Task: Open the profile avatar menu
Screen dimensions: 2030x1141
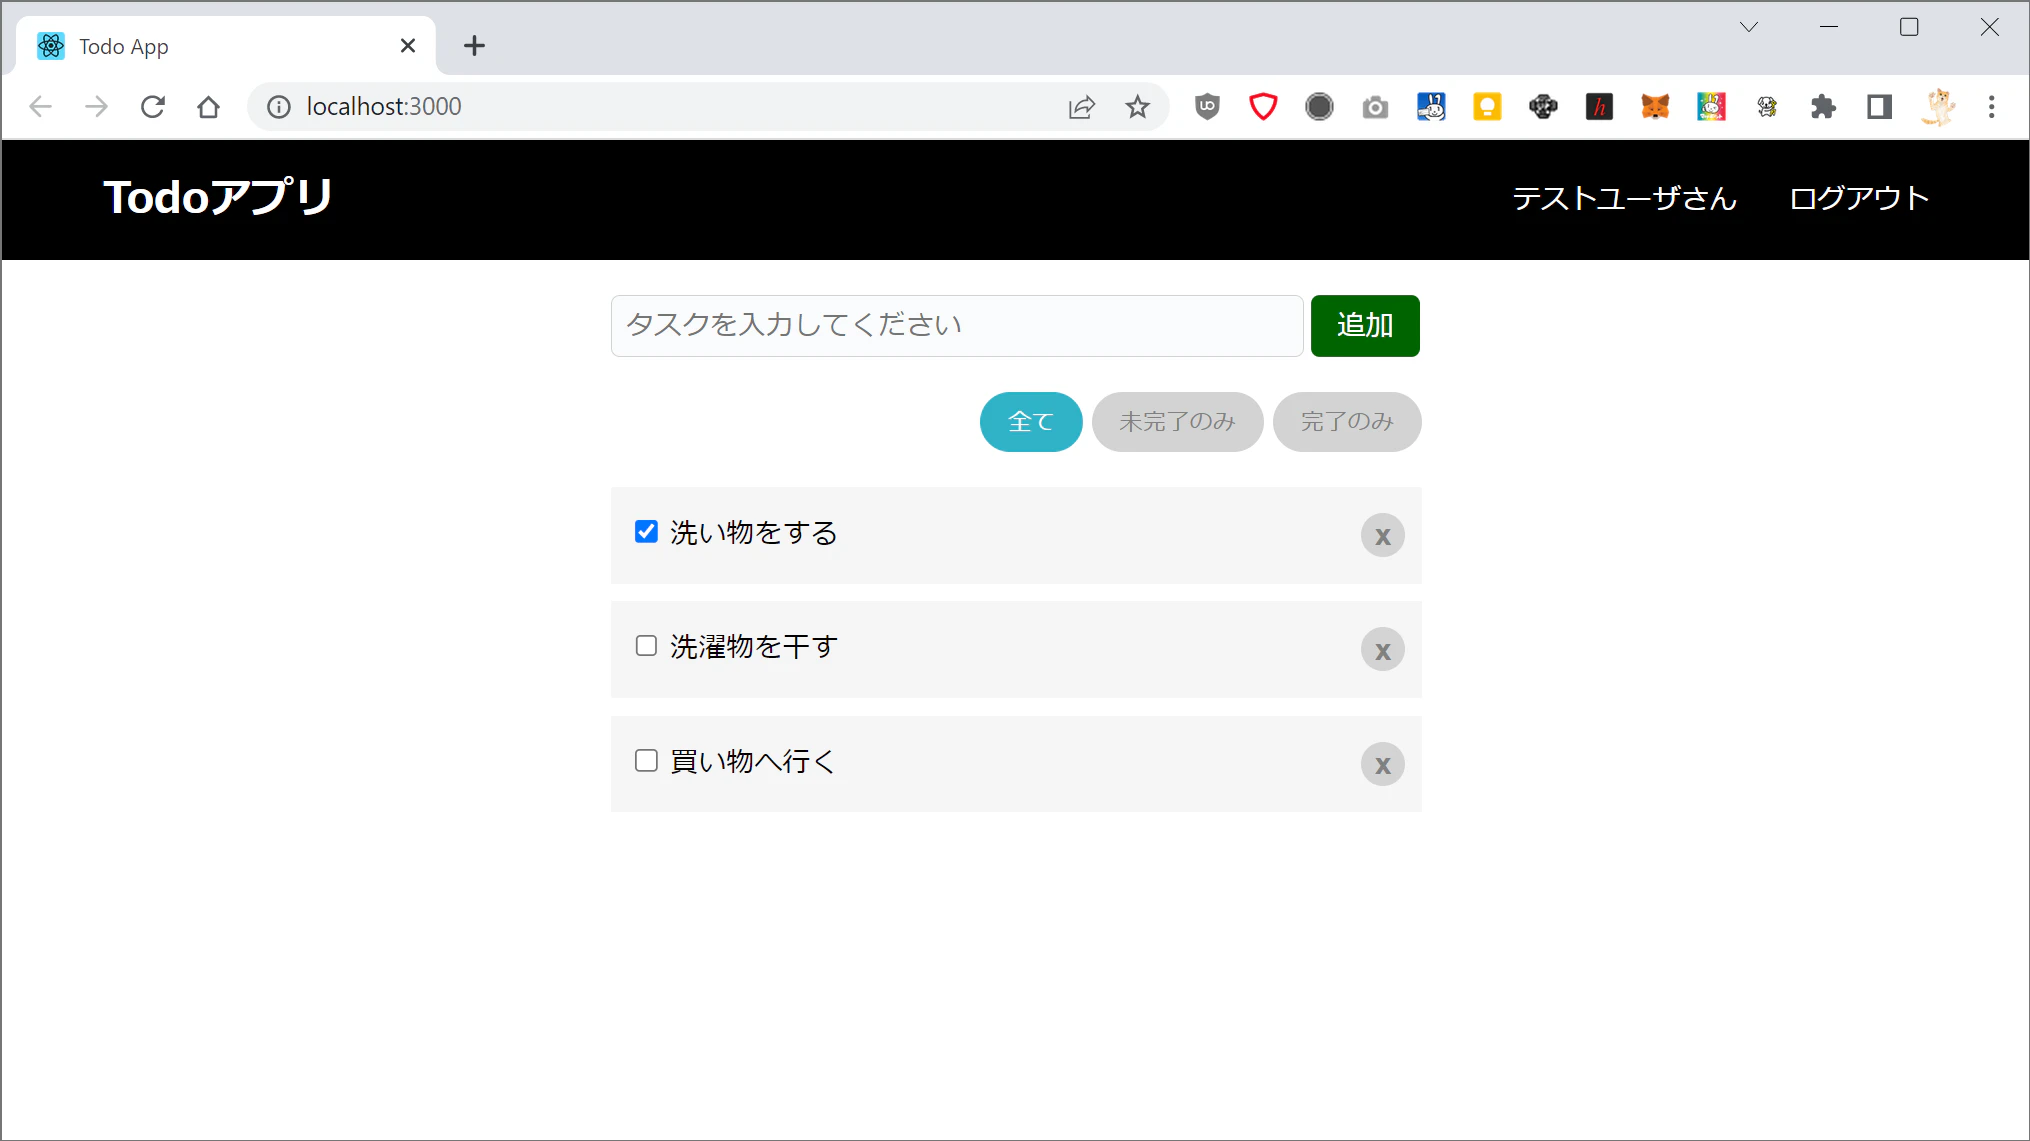Action: click(1937, 107)
